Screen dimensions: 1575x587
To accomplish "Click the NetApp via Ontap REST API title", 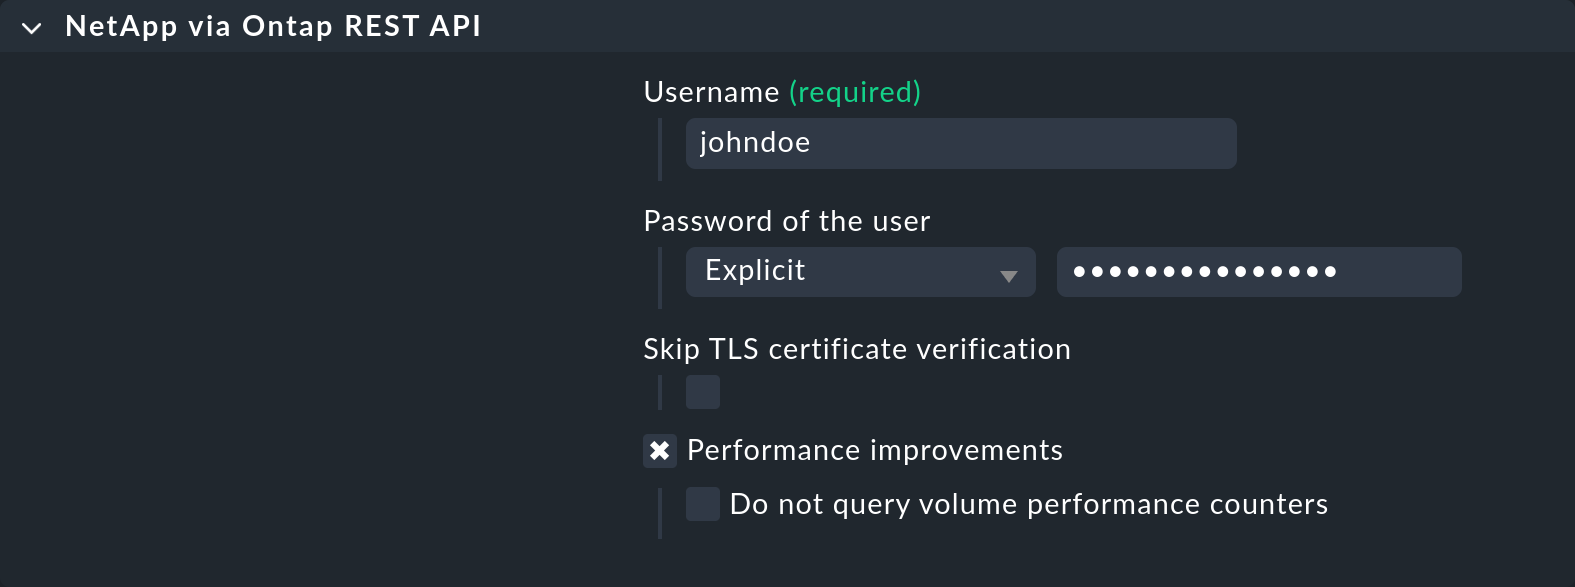I will tap(272, 26).
